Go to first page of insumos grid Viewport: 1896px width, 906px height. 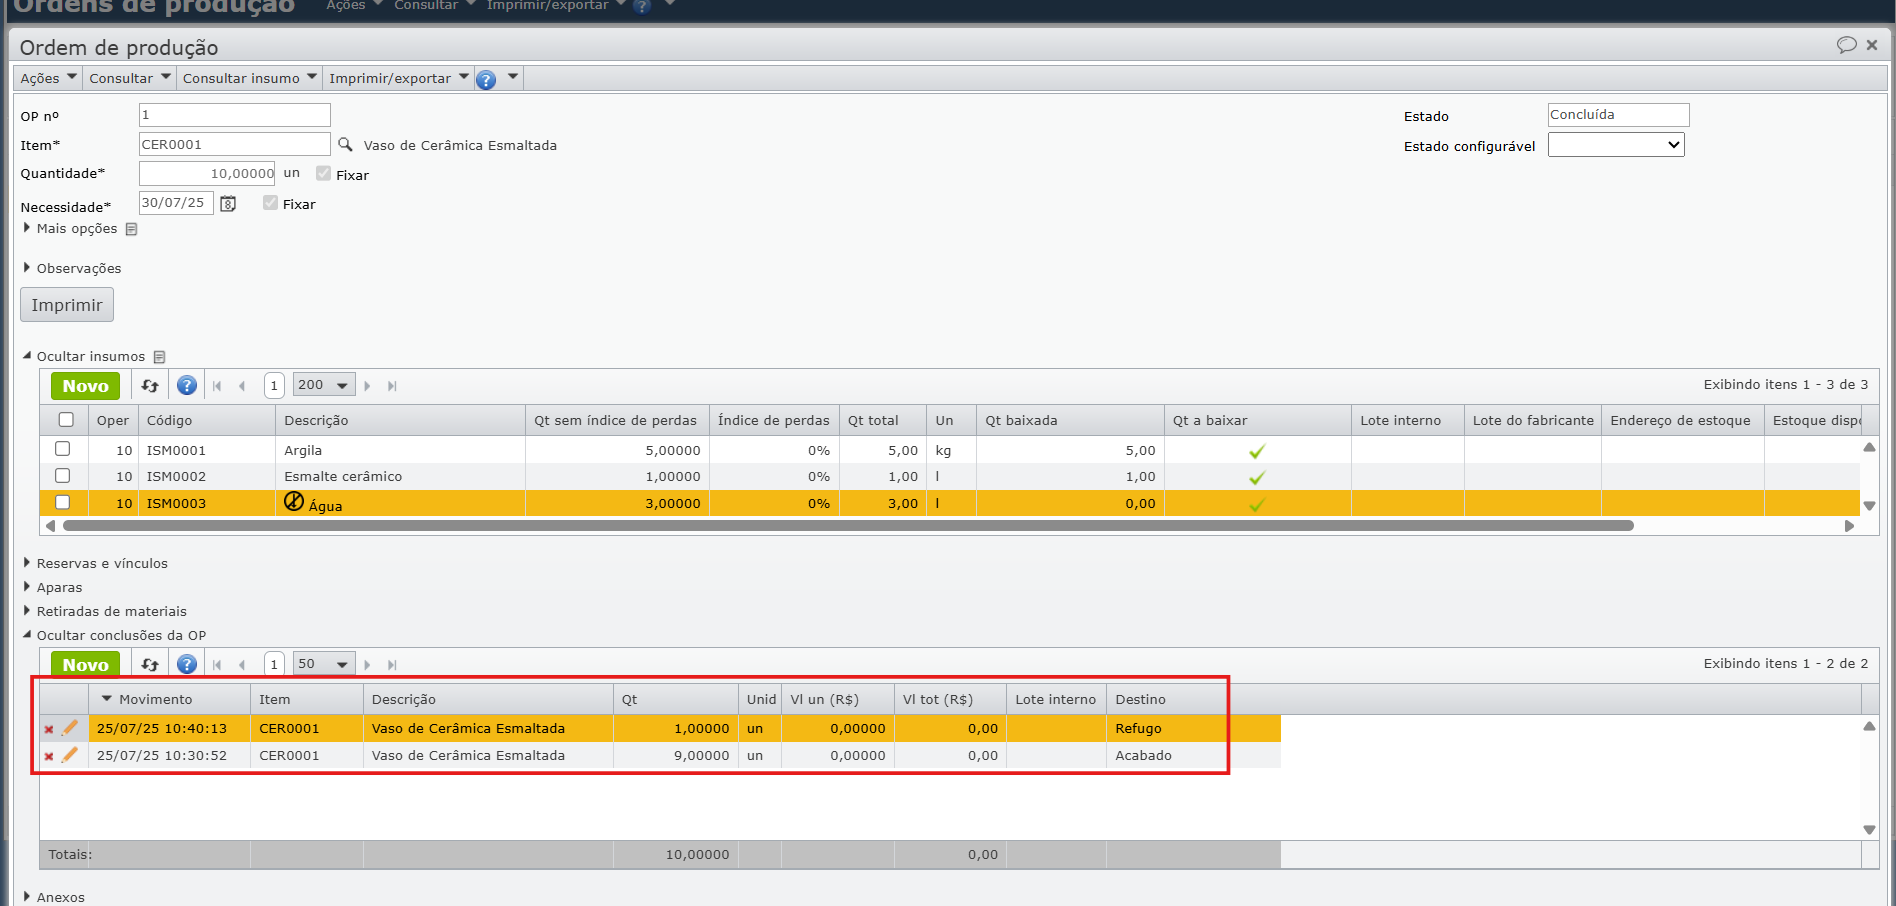[217, 386]
